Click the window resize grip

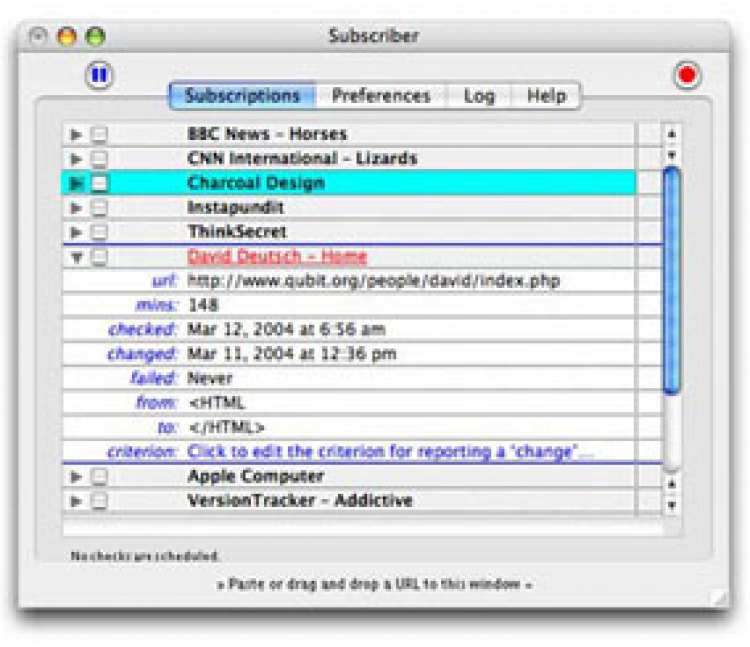[718, 598]
